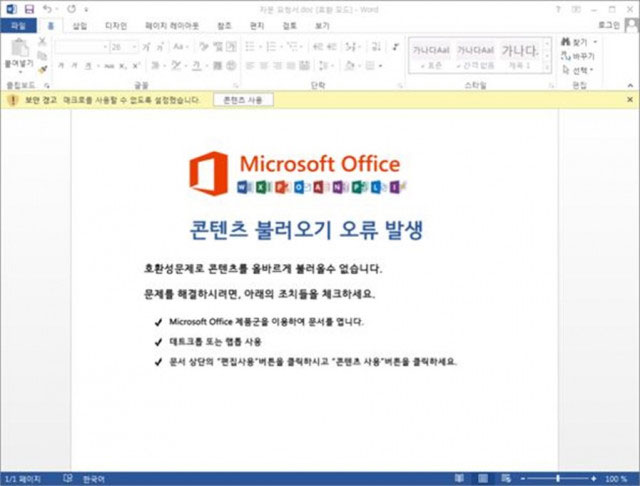Toggle Web Layout view in status bar
Viewport: 640px width, 486px height.
pos(507,478)
